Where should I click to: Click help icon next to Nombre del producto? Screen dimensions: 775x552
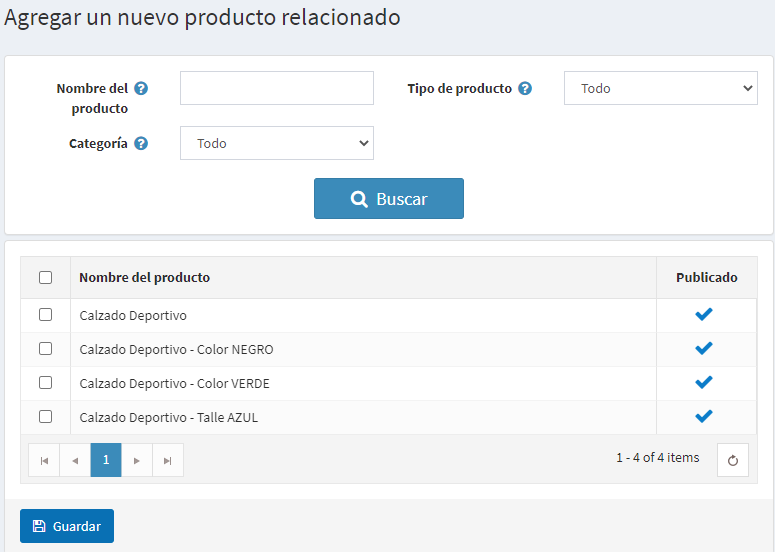click(x=141, y=88)
